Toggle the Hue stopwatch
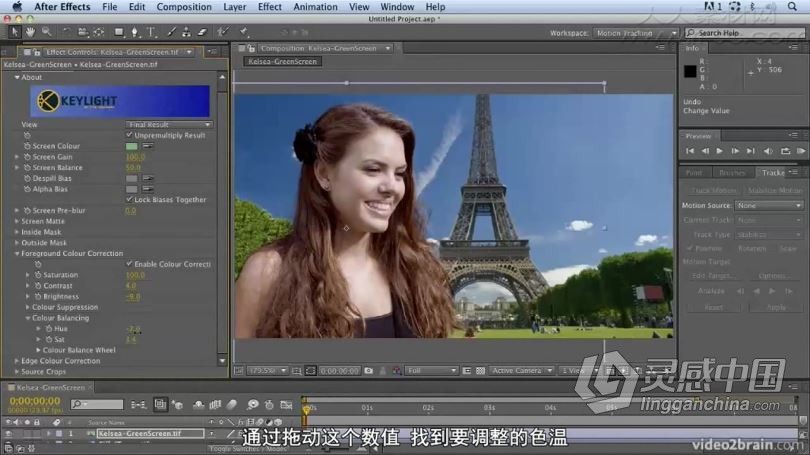The width and height of the screenshot is (810, 455). [x=49, y=328]
